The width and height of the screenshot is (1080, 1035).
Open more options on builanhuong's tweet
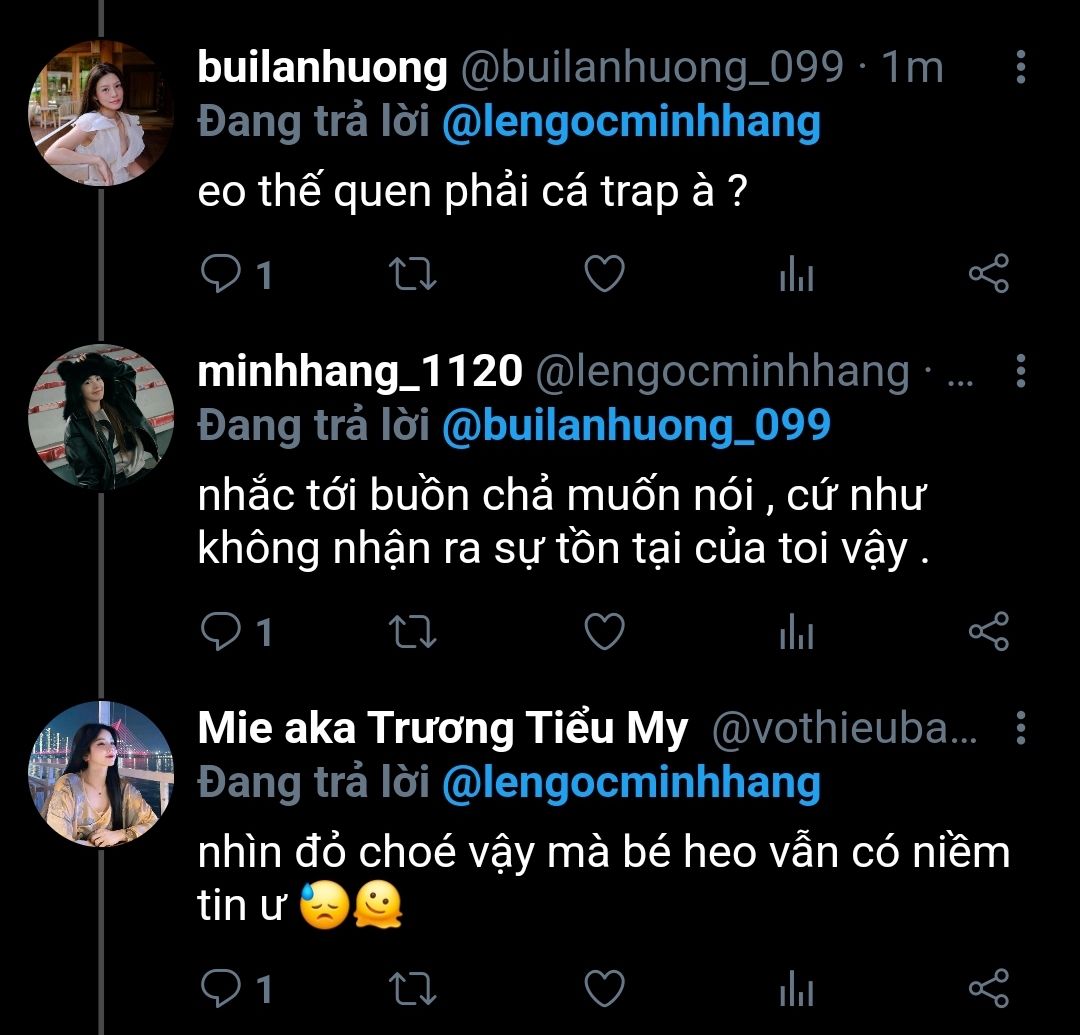click(x=1020, y=68)
